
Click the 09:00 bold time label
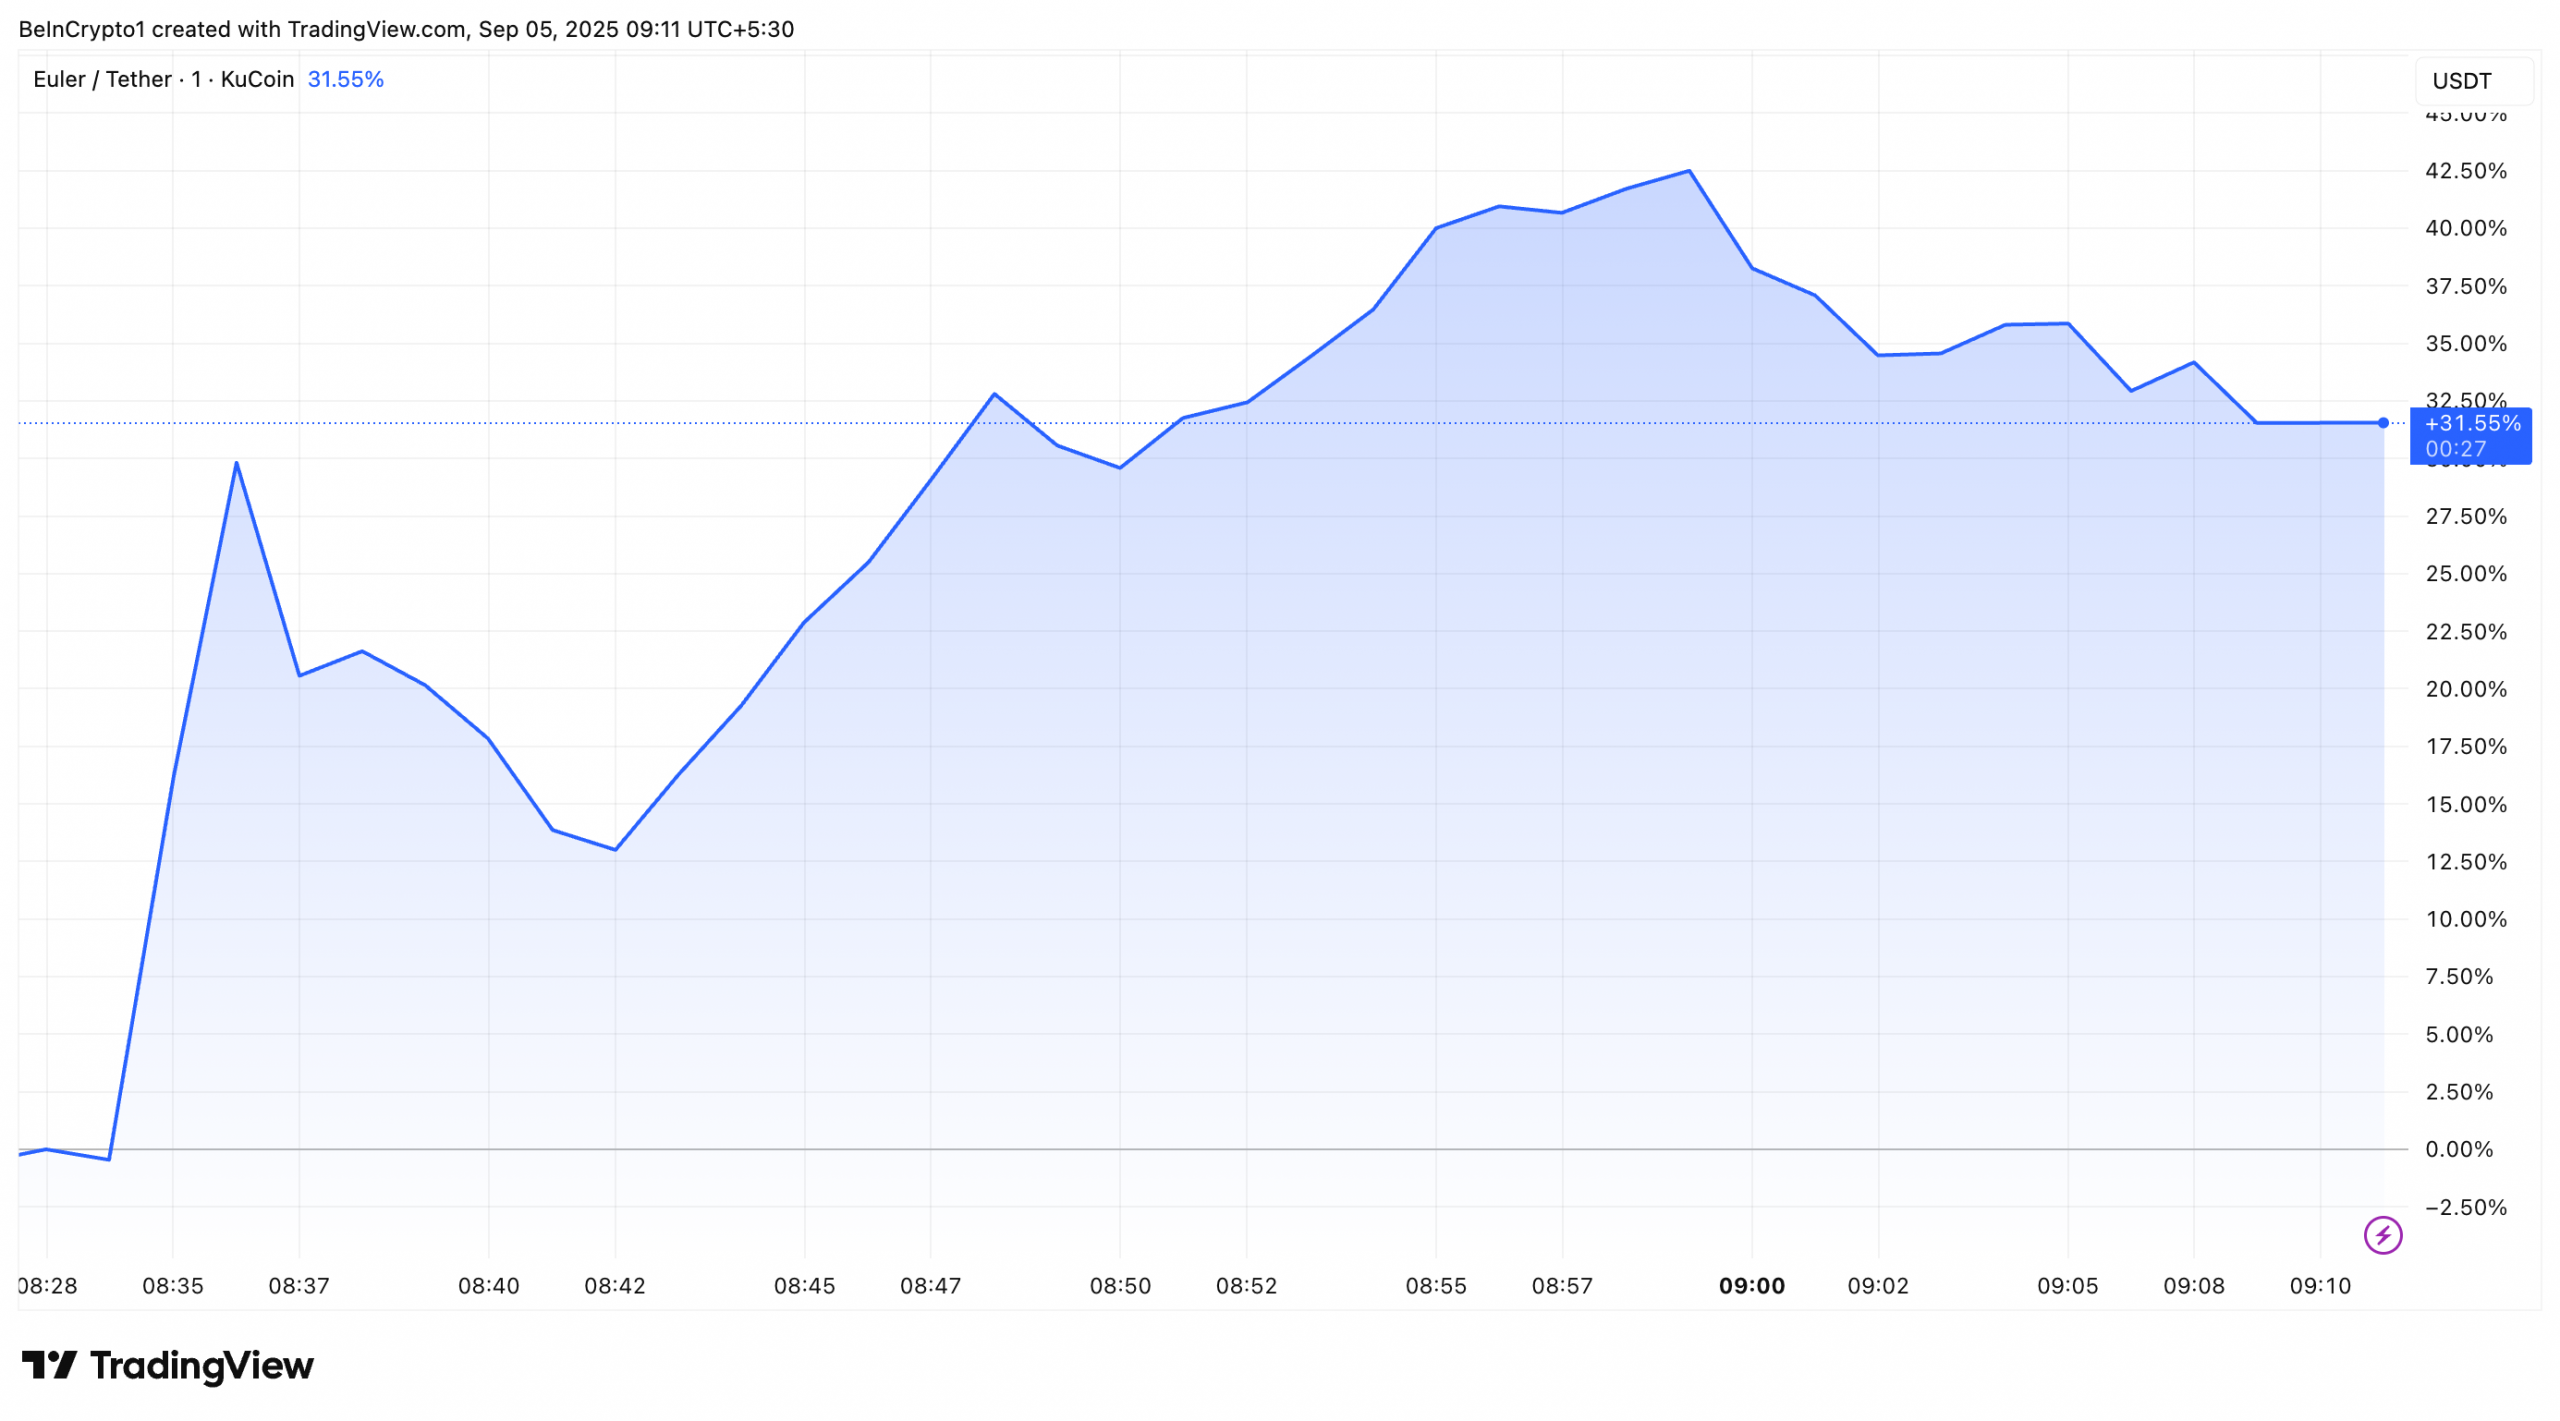[x=1751, y=1286]
